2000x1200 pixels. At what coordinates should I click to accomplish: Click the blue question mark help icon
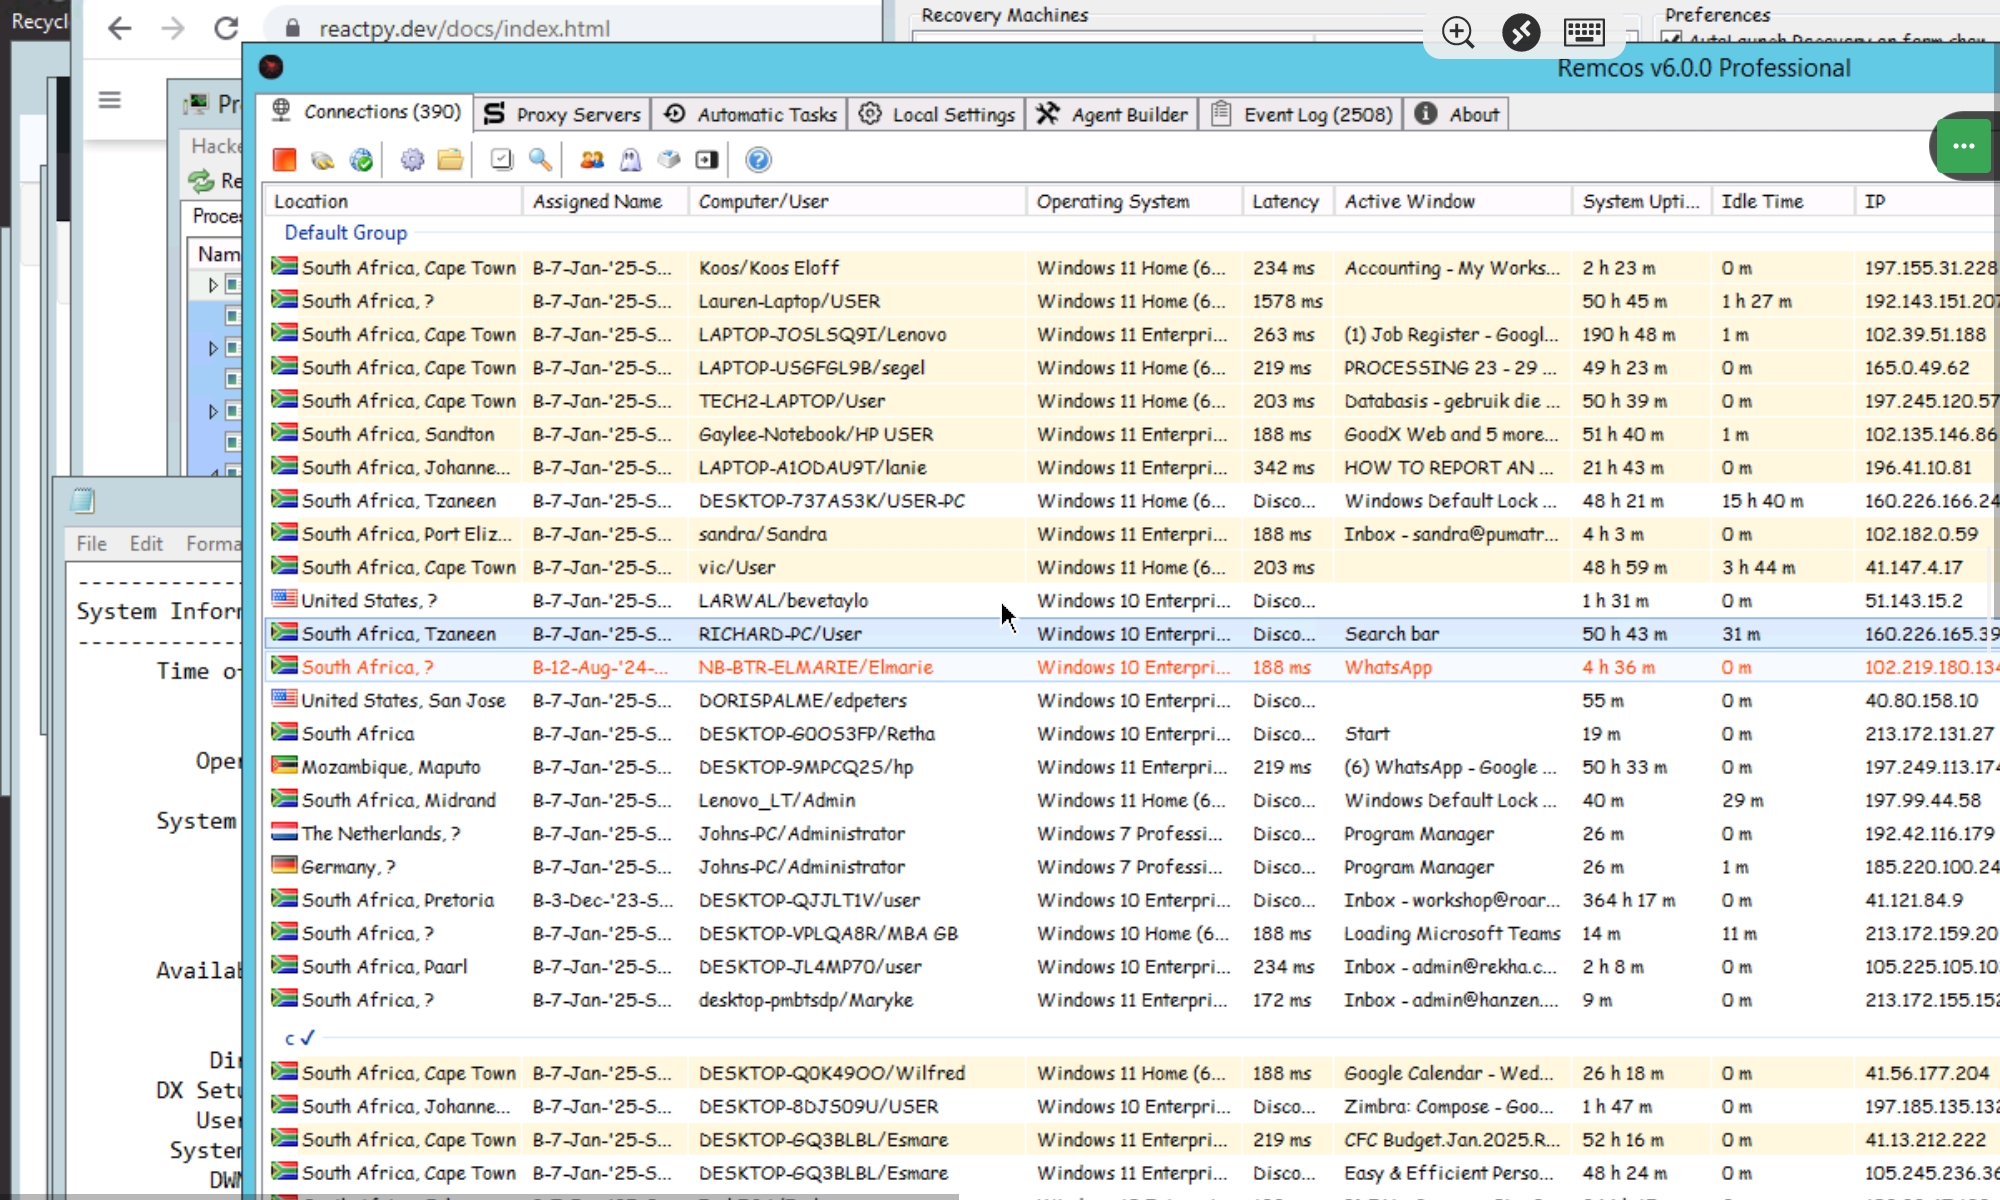[758, 160]
